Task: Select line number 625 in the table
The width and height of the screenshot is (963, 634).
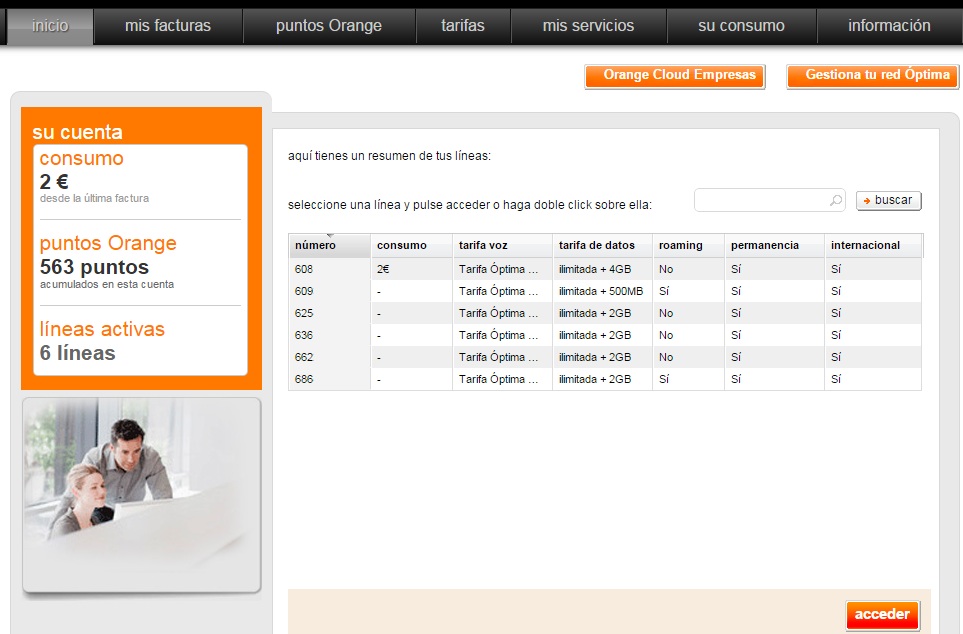Action: click(304, 313)
